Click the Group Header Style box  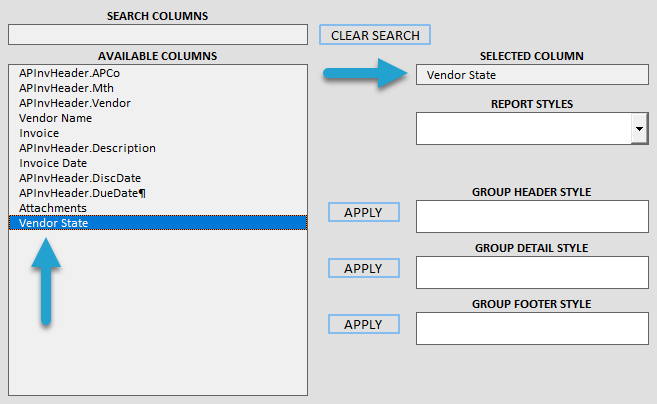(532, 217)
